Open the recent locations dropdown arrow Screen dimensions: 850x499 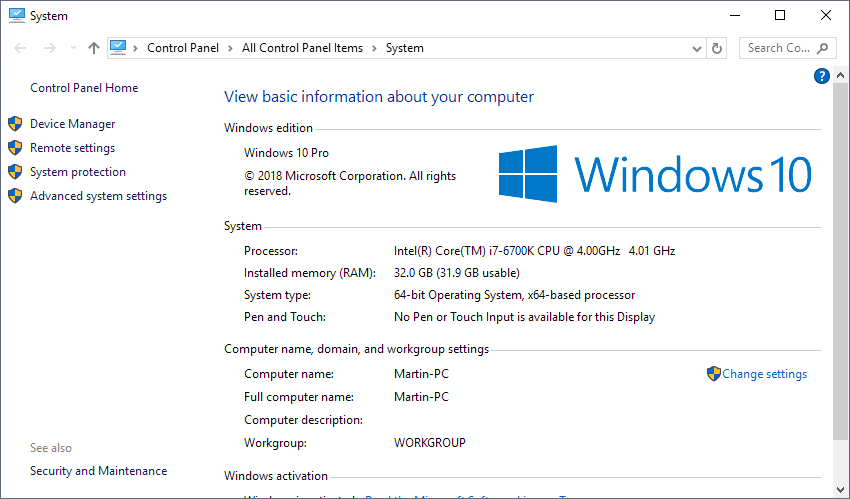73,48
